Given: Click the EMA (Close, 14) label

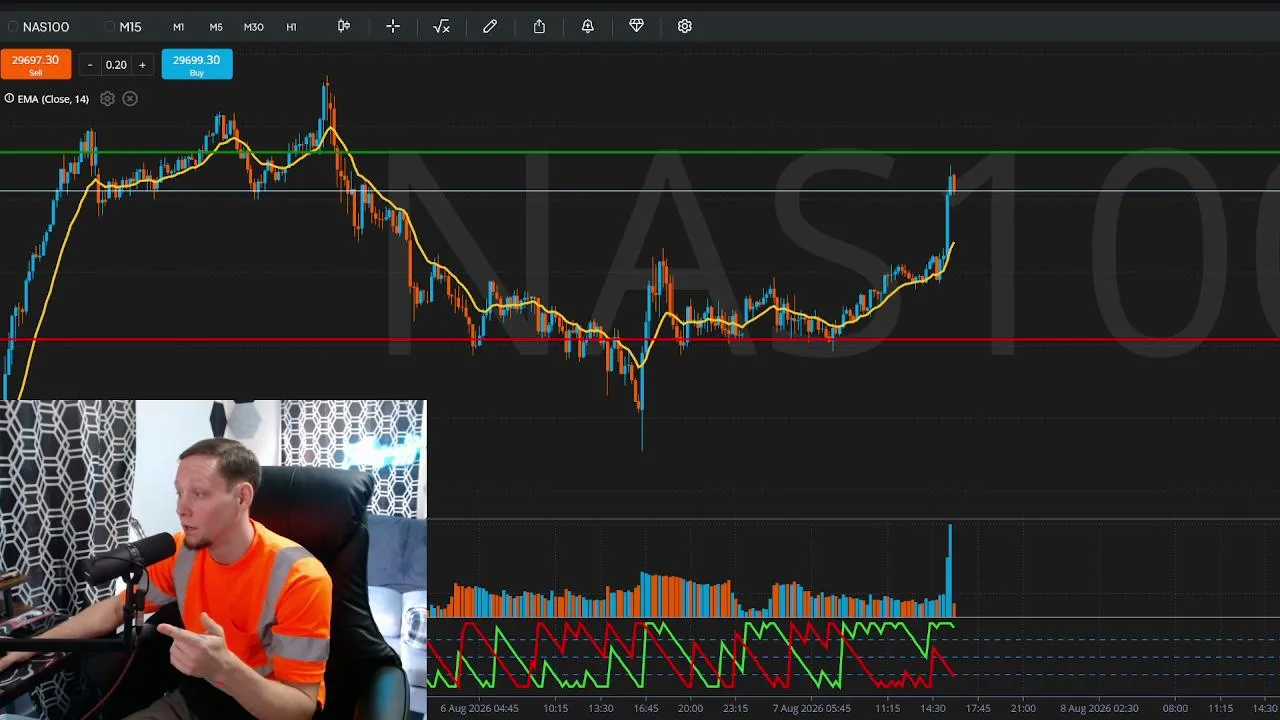Looking at the screenshot, I should tap(53, 99).
